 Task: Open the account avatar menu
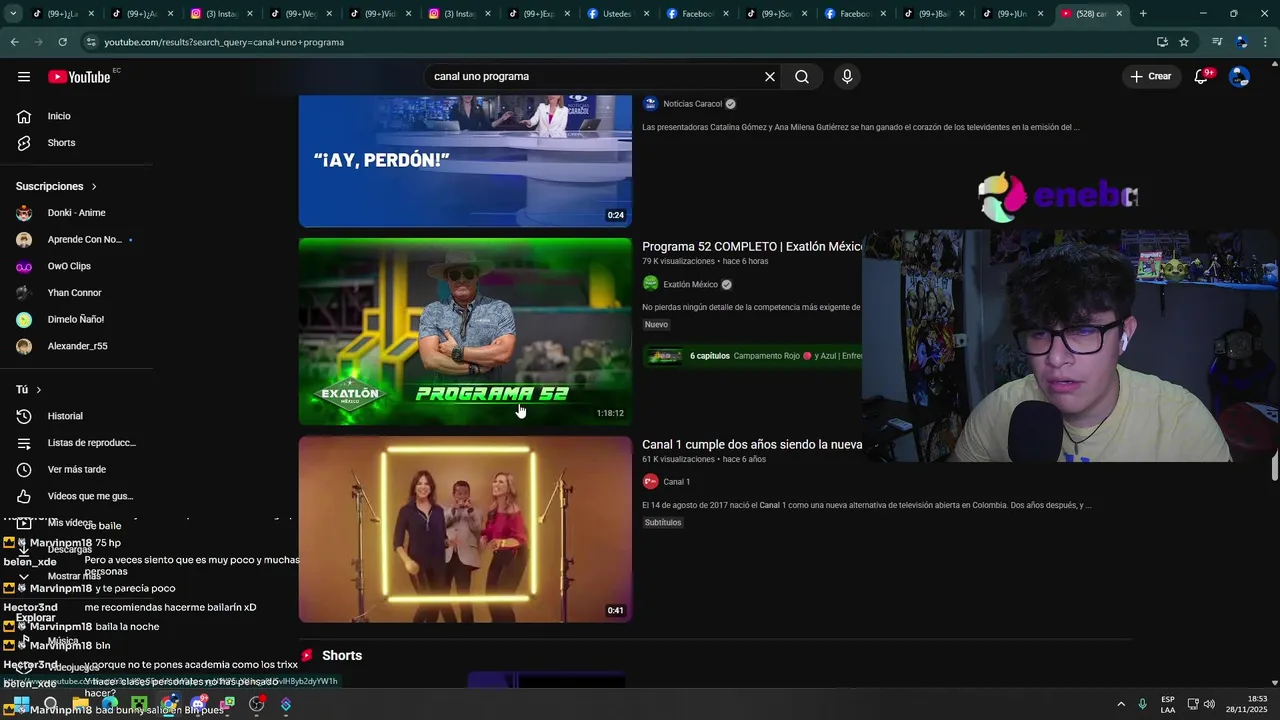[1239, 76]
